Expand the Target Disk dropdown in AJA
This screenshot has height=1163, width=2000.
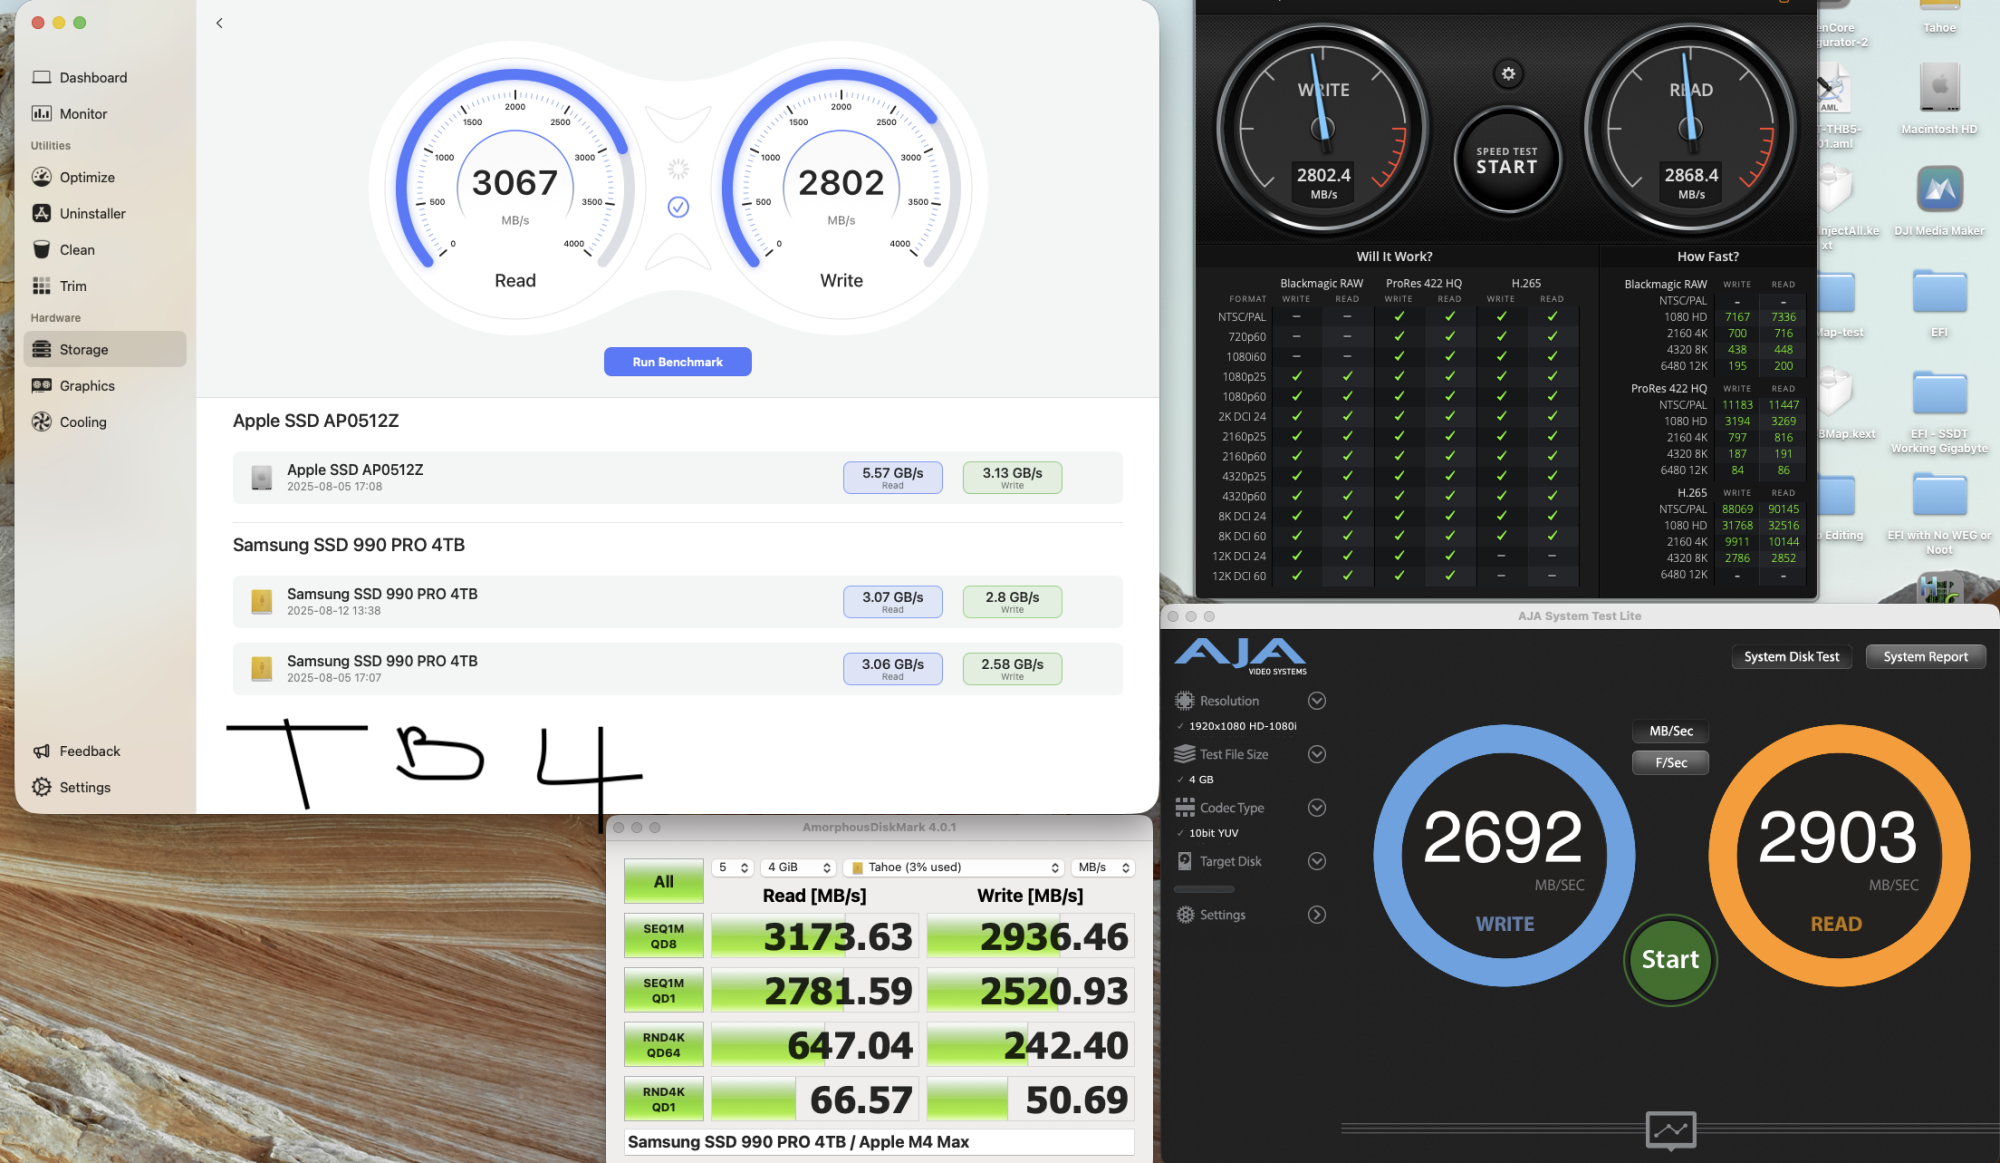(x=1317, y=861)
